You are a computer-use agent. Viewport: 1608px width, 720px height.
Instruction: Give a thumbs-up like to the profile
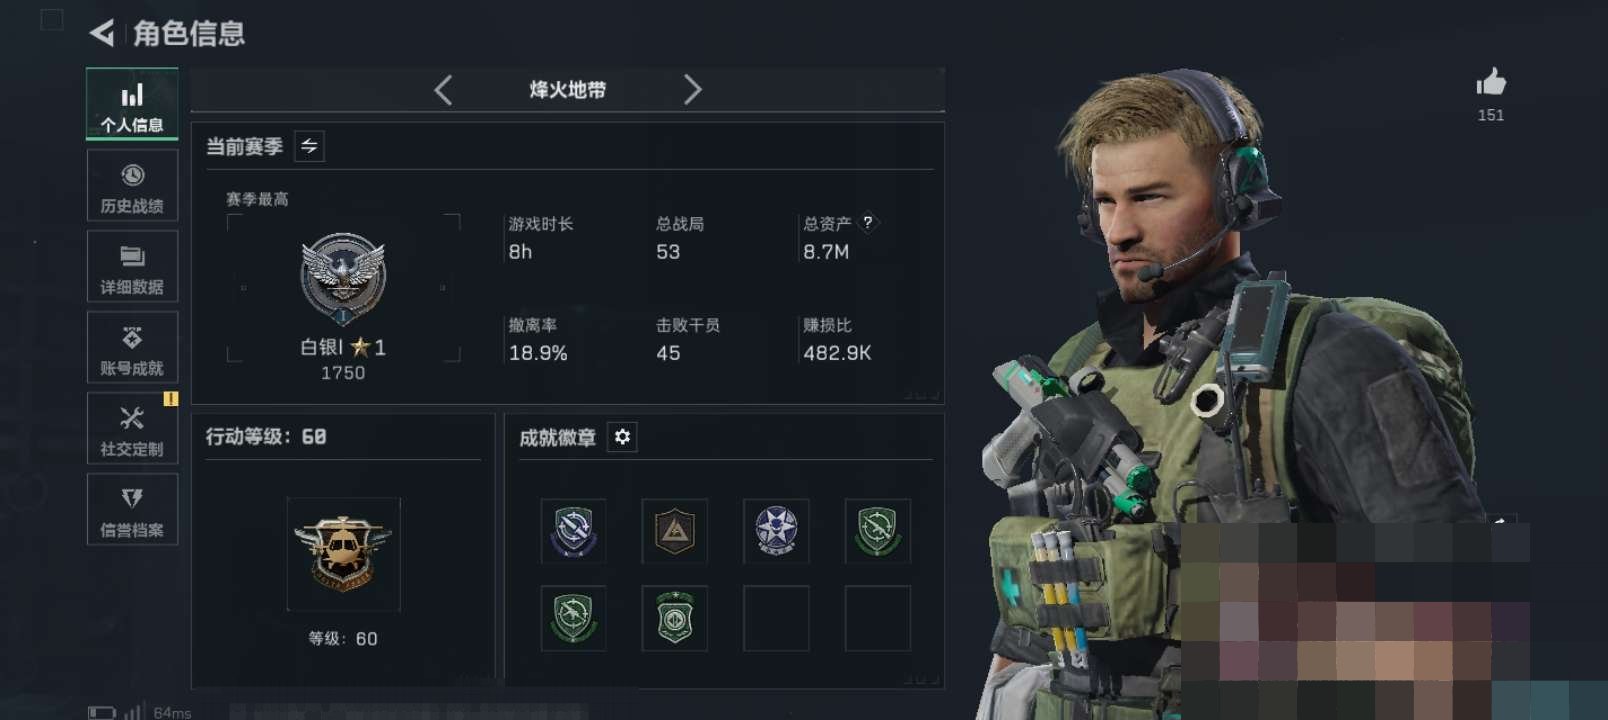click(1491, 83)
